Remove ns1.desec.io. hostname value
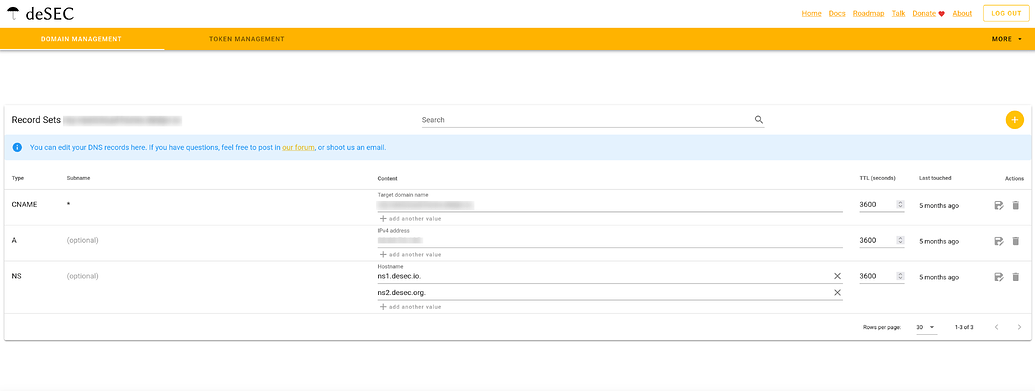The image size is (1035, 391). [838, 276]
